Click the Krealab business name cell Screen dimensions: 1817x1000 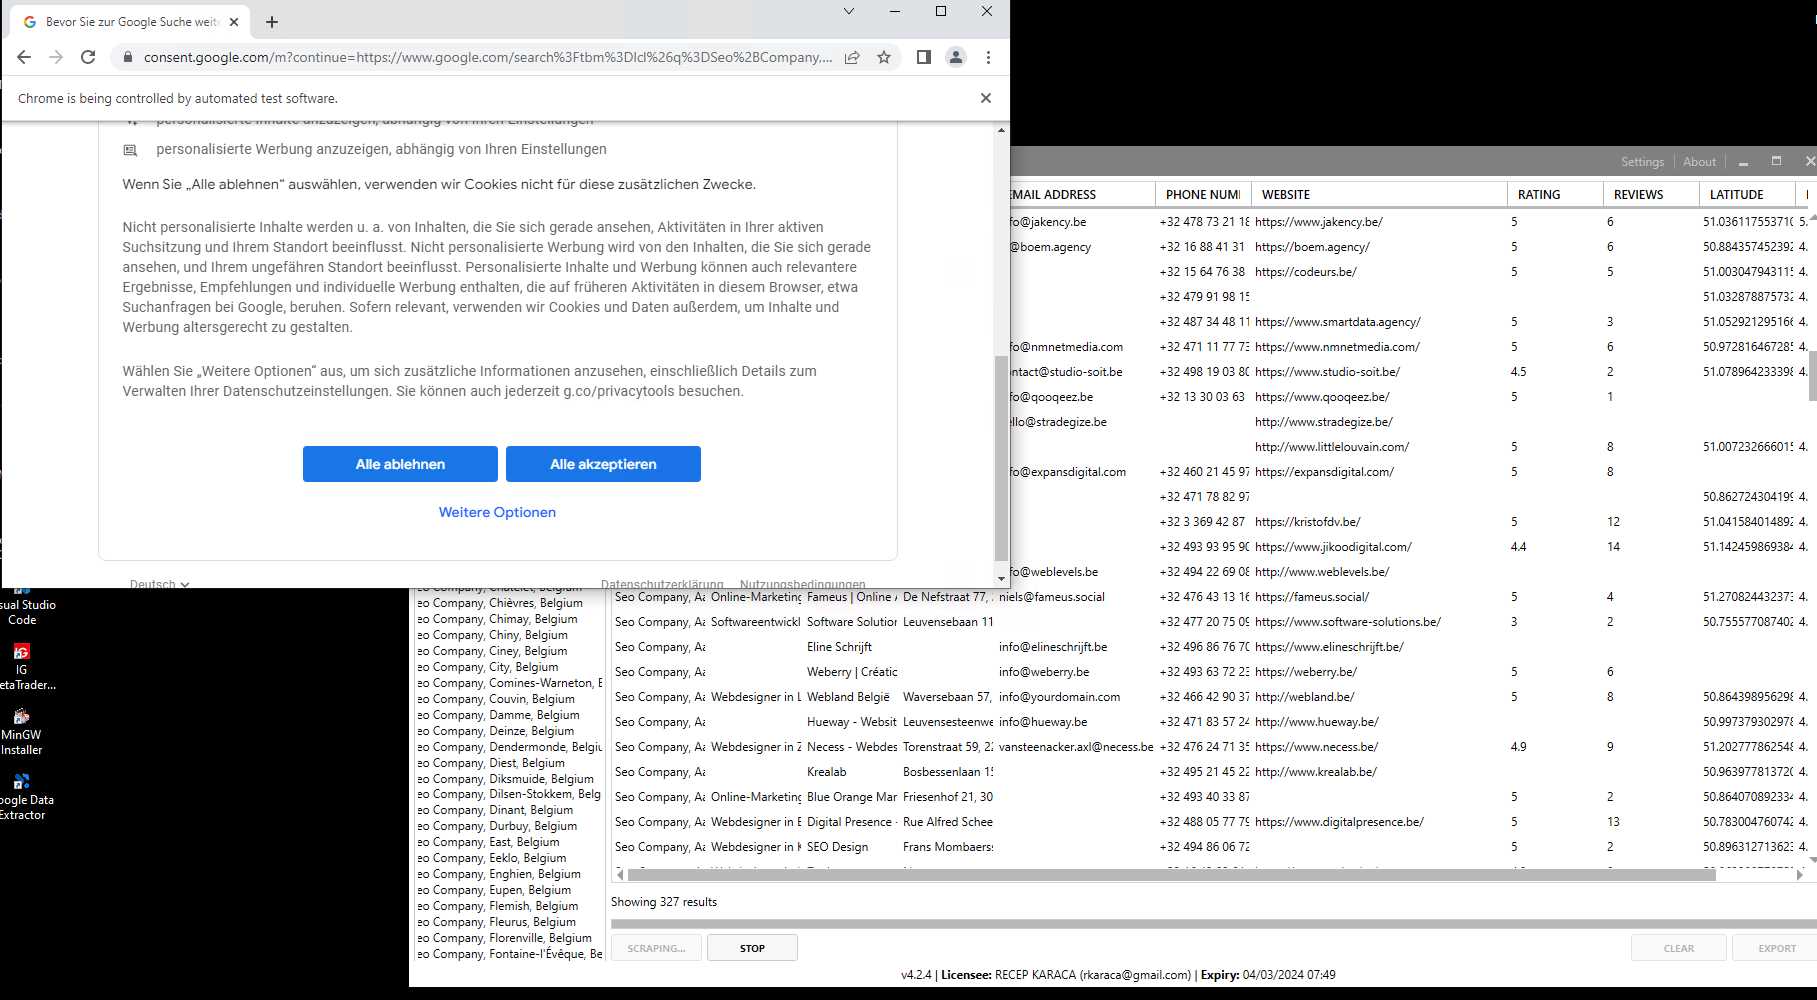coord(827,772)
